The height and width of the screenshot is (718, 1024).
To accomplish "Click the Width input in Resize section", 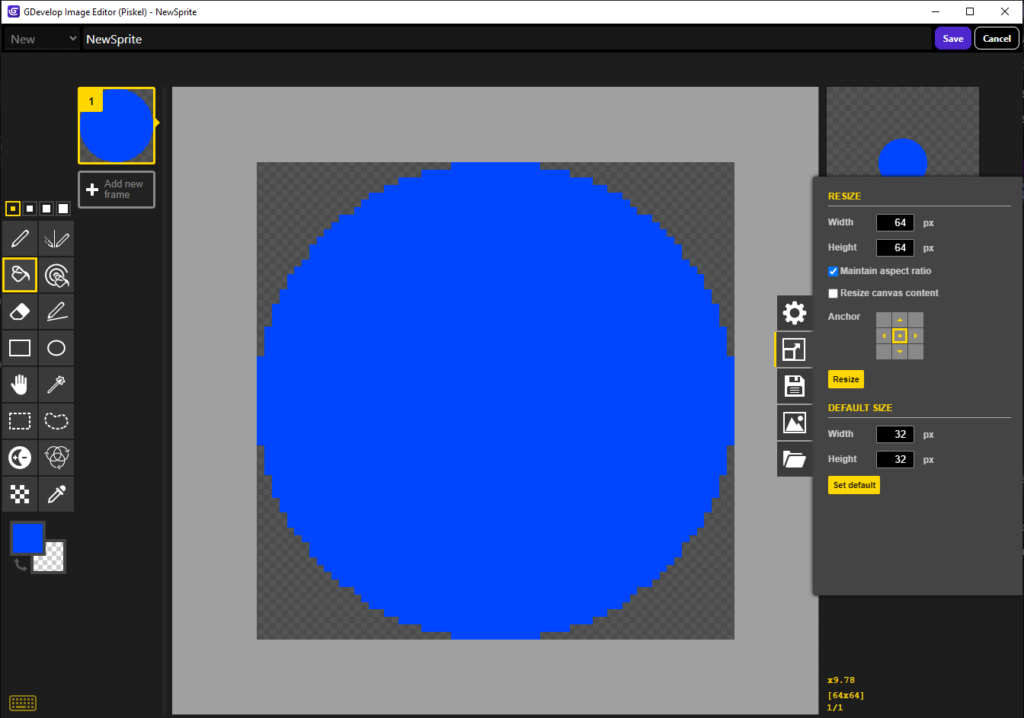I will pyautogui.click(x=895, y=222).
